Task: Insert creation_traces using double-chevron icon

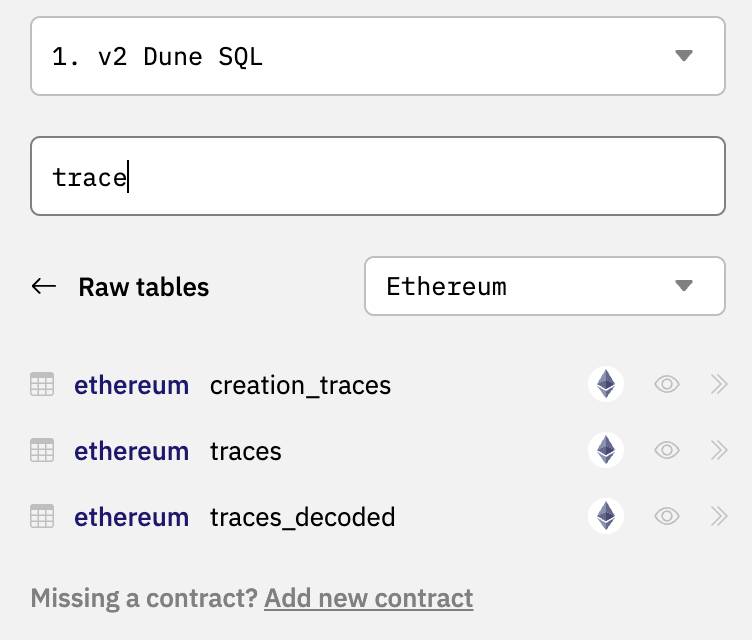Action: coord(719,384)
